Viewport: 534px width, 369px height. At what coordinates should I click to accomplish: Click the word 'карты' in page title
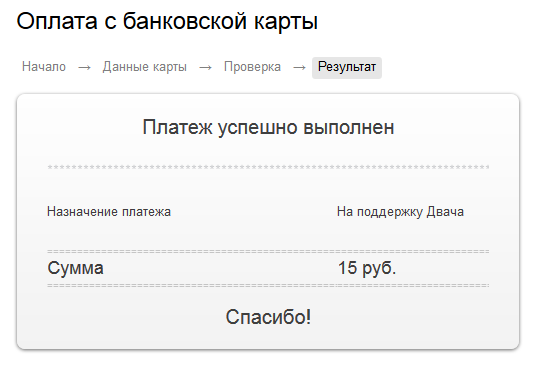pos(286,23)
